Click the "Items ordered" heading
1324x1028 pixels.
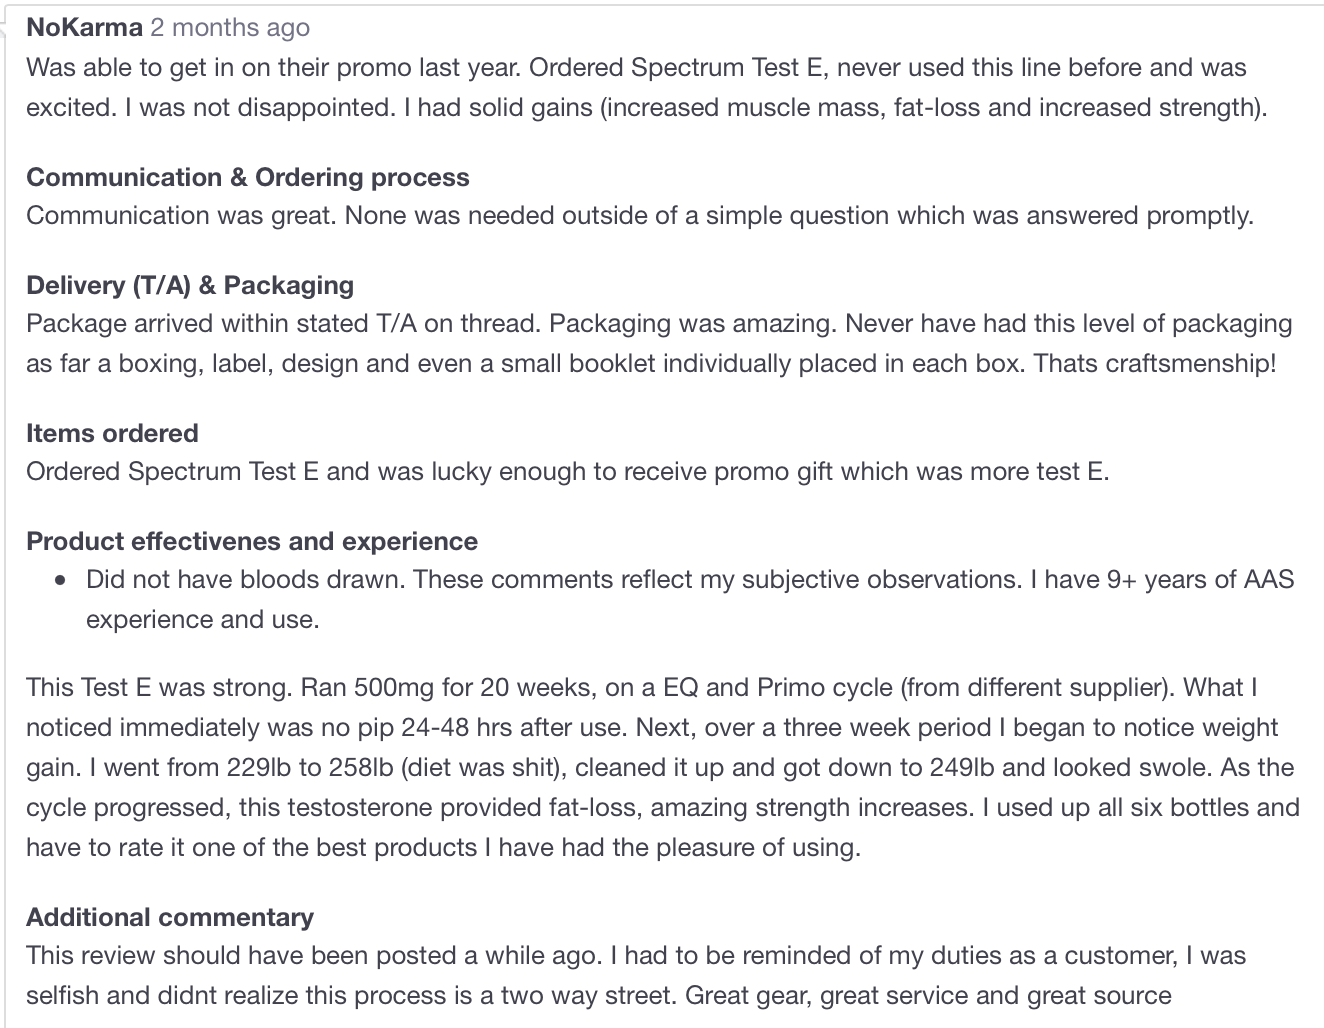pyautogui.click(x=112, y=433)
